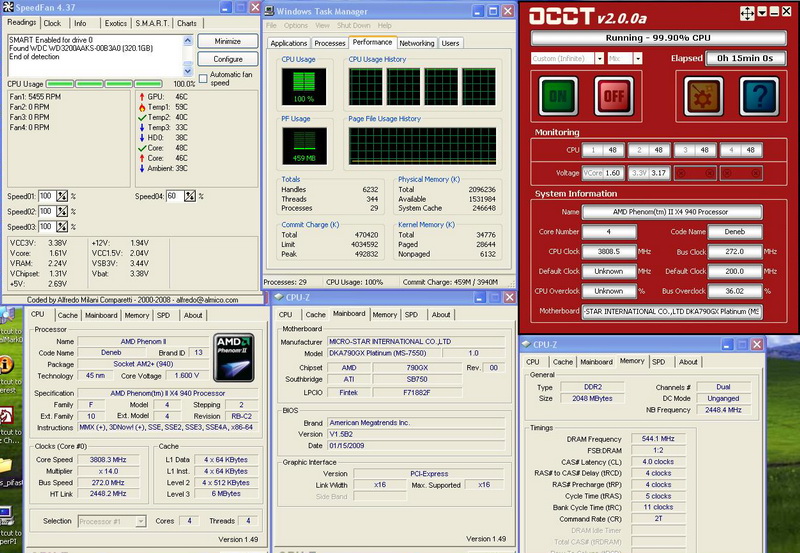Adjust the Speed03 spinner arrows in SpeedFan
This screenshot has height=553, width=800.
point(62,227)
